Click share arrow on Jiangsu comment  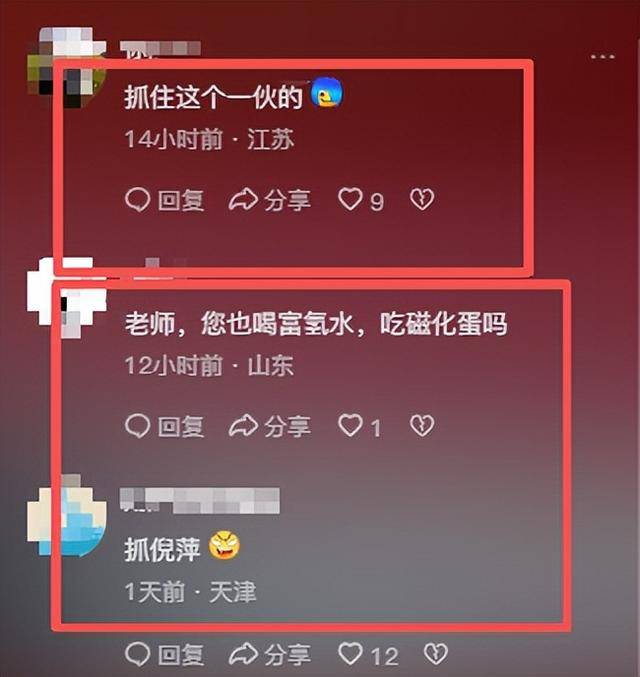click(x=243, y=199)
